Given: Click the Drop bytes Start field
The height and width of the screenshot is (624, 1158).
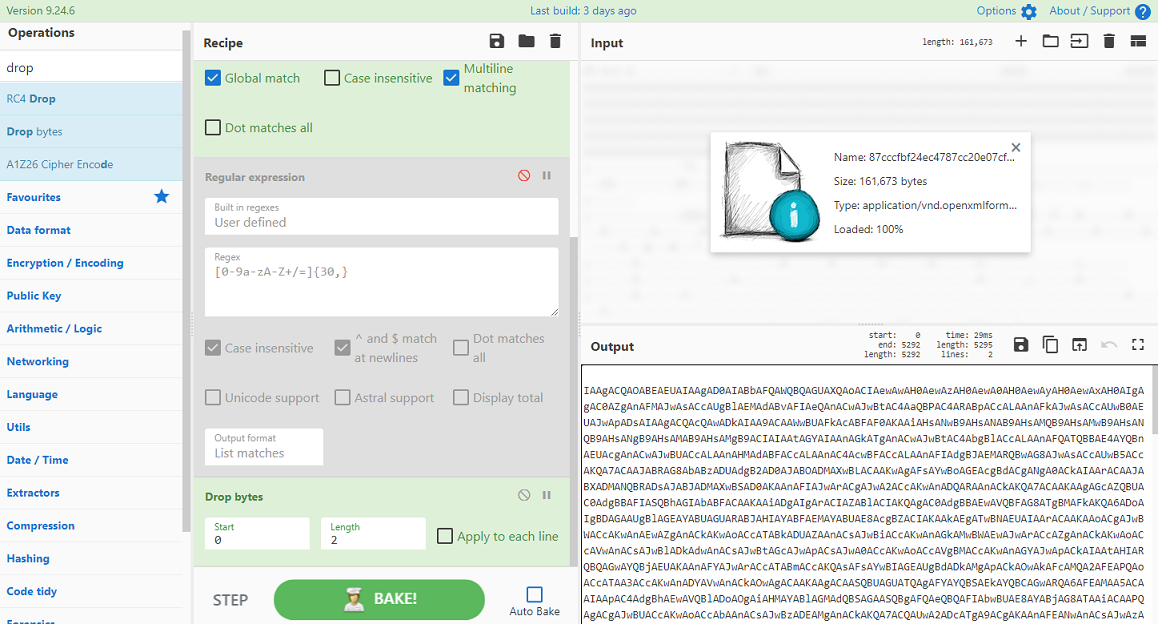Looking at the screenshot, I should 257,533.
